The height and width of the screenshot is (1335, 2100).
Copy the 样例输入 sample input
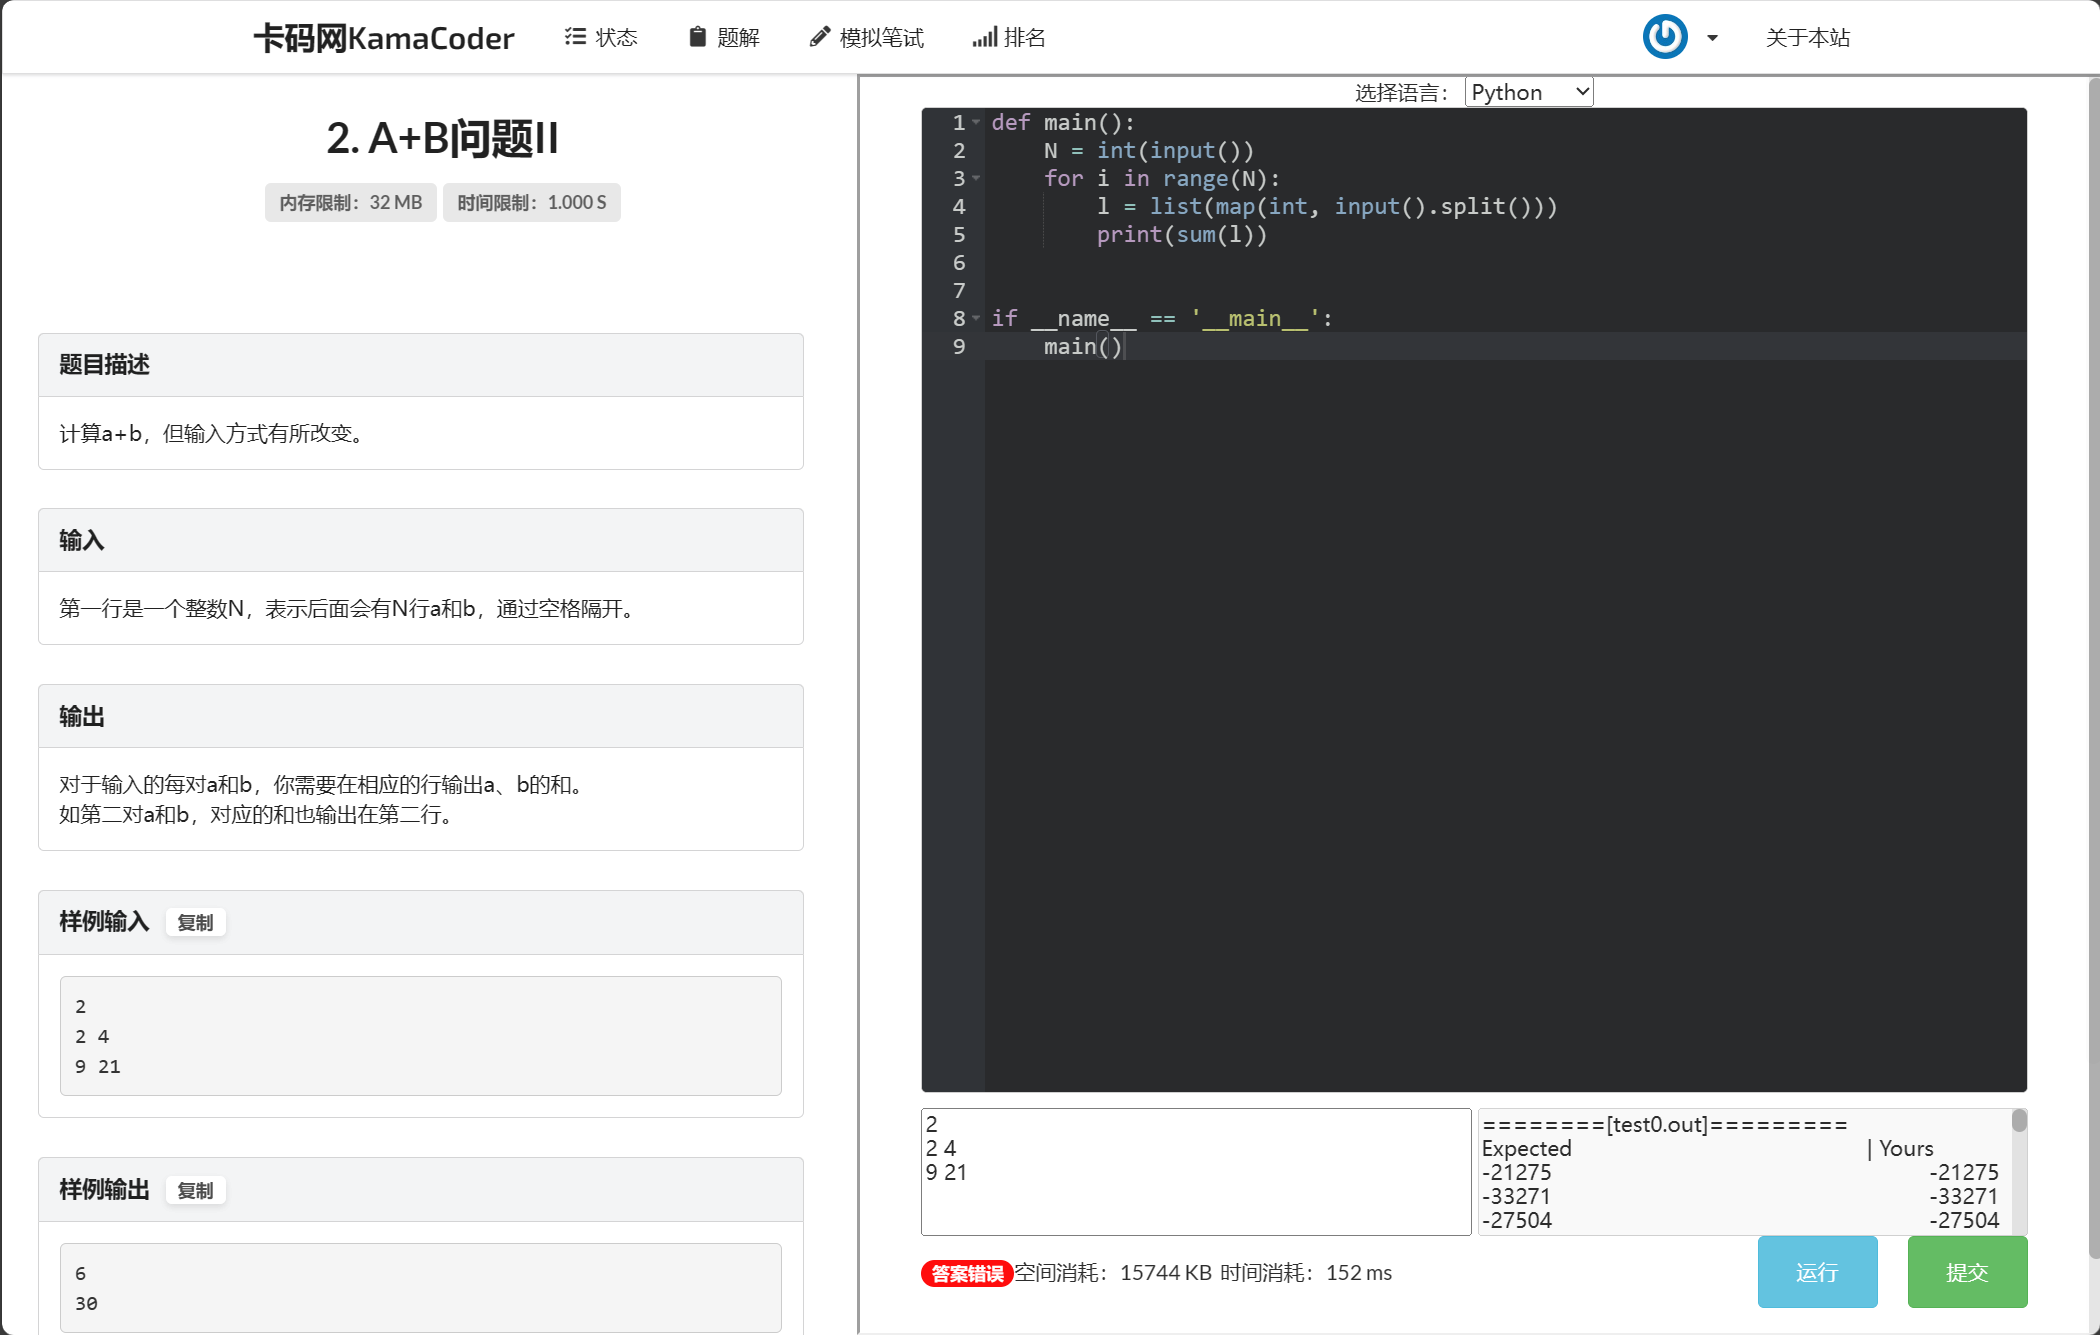pos(196,922)
